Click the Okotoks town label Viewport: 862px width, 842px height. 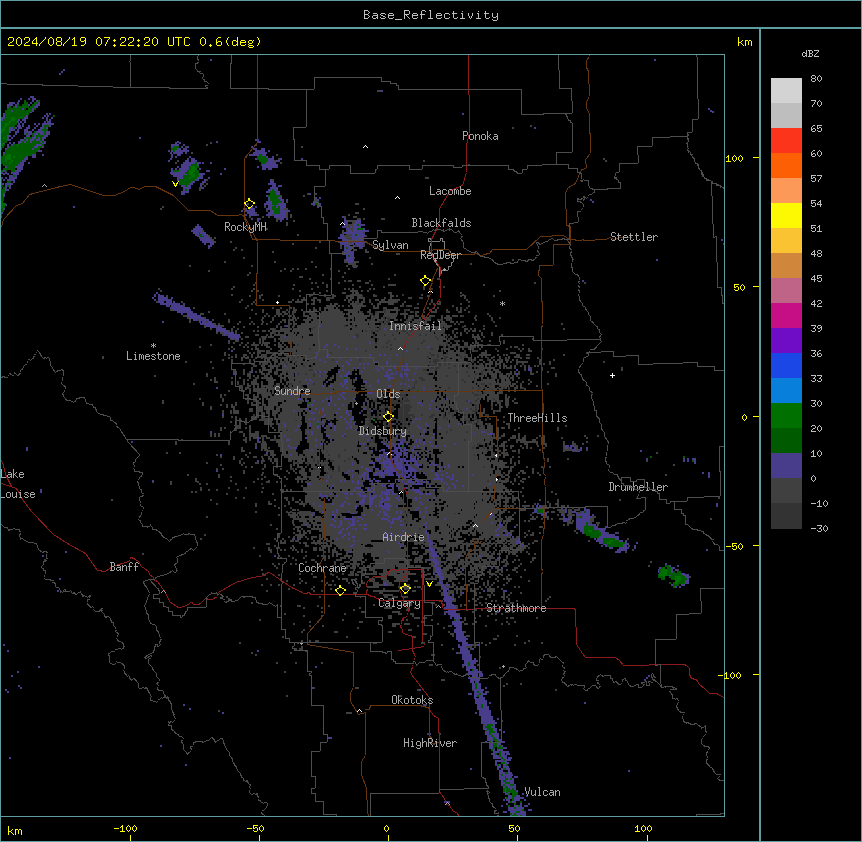pos(412,700)
